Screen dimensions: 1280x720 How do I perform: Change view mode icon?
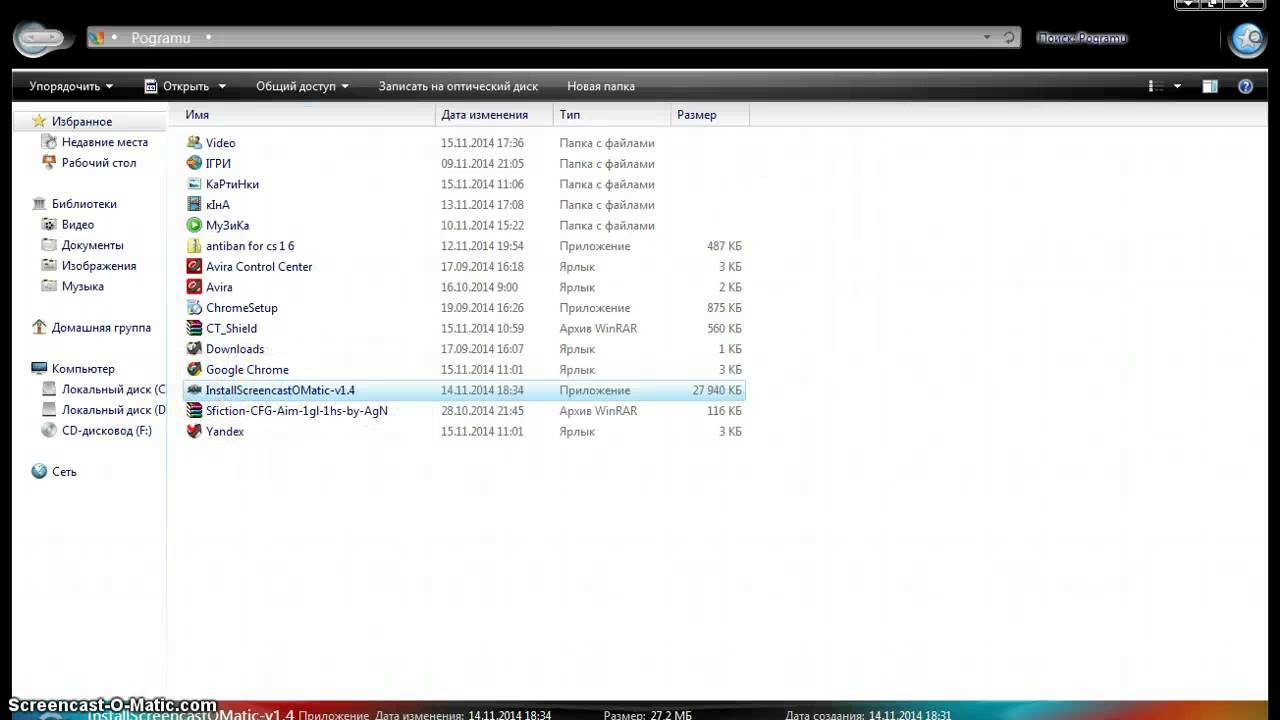coord(1157,87)
